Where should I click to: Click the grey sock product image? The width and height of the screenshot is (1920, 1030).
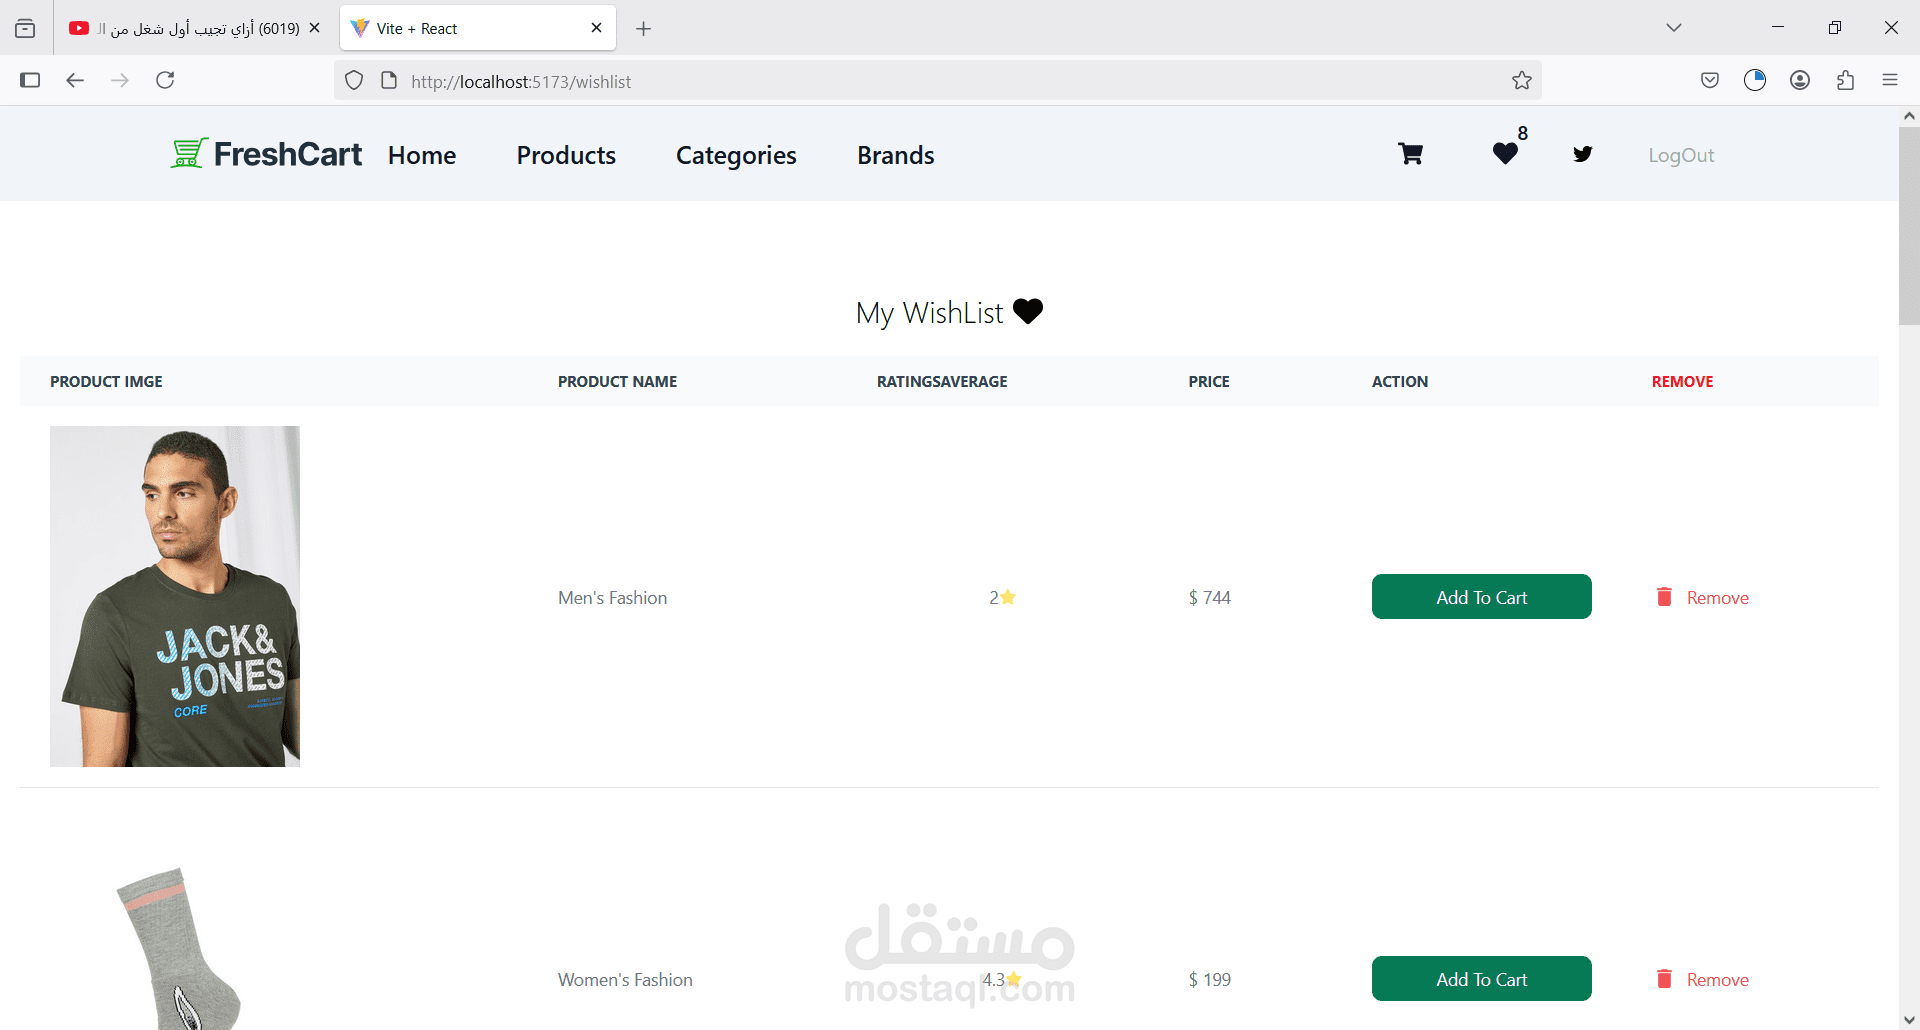click(178, 948)
